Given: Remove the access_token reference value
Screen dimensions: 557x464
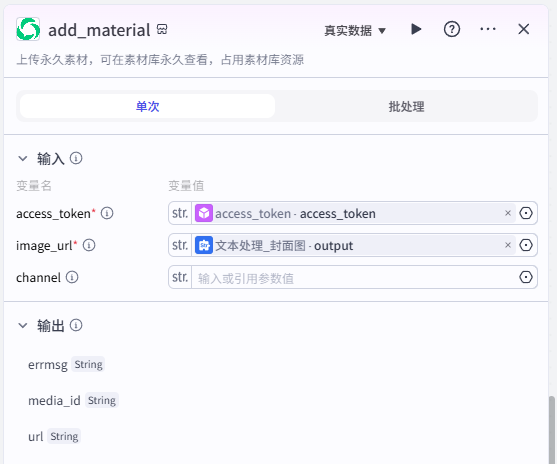Looking at the screenshot, I should (508, 213).
